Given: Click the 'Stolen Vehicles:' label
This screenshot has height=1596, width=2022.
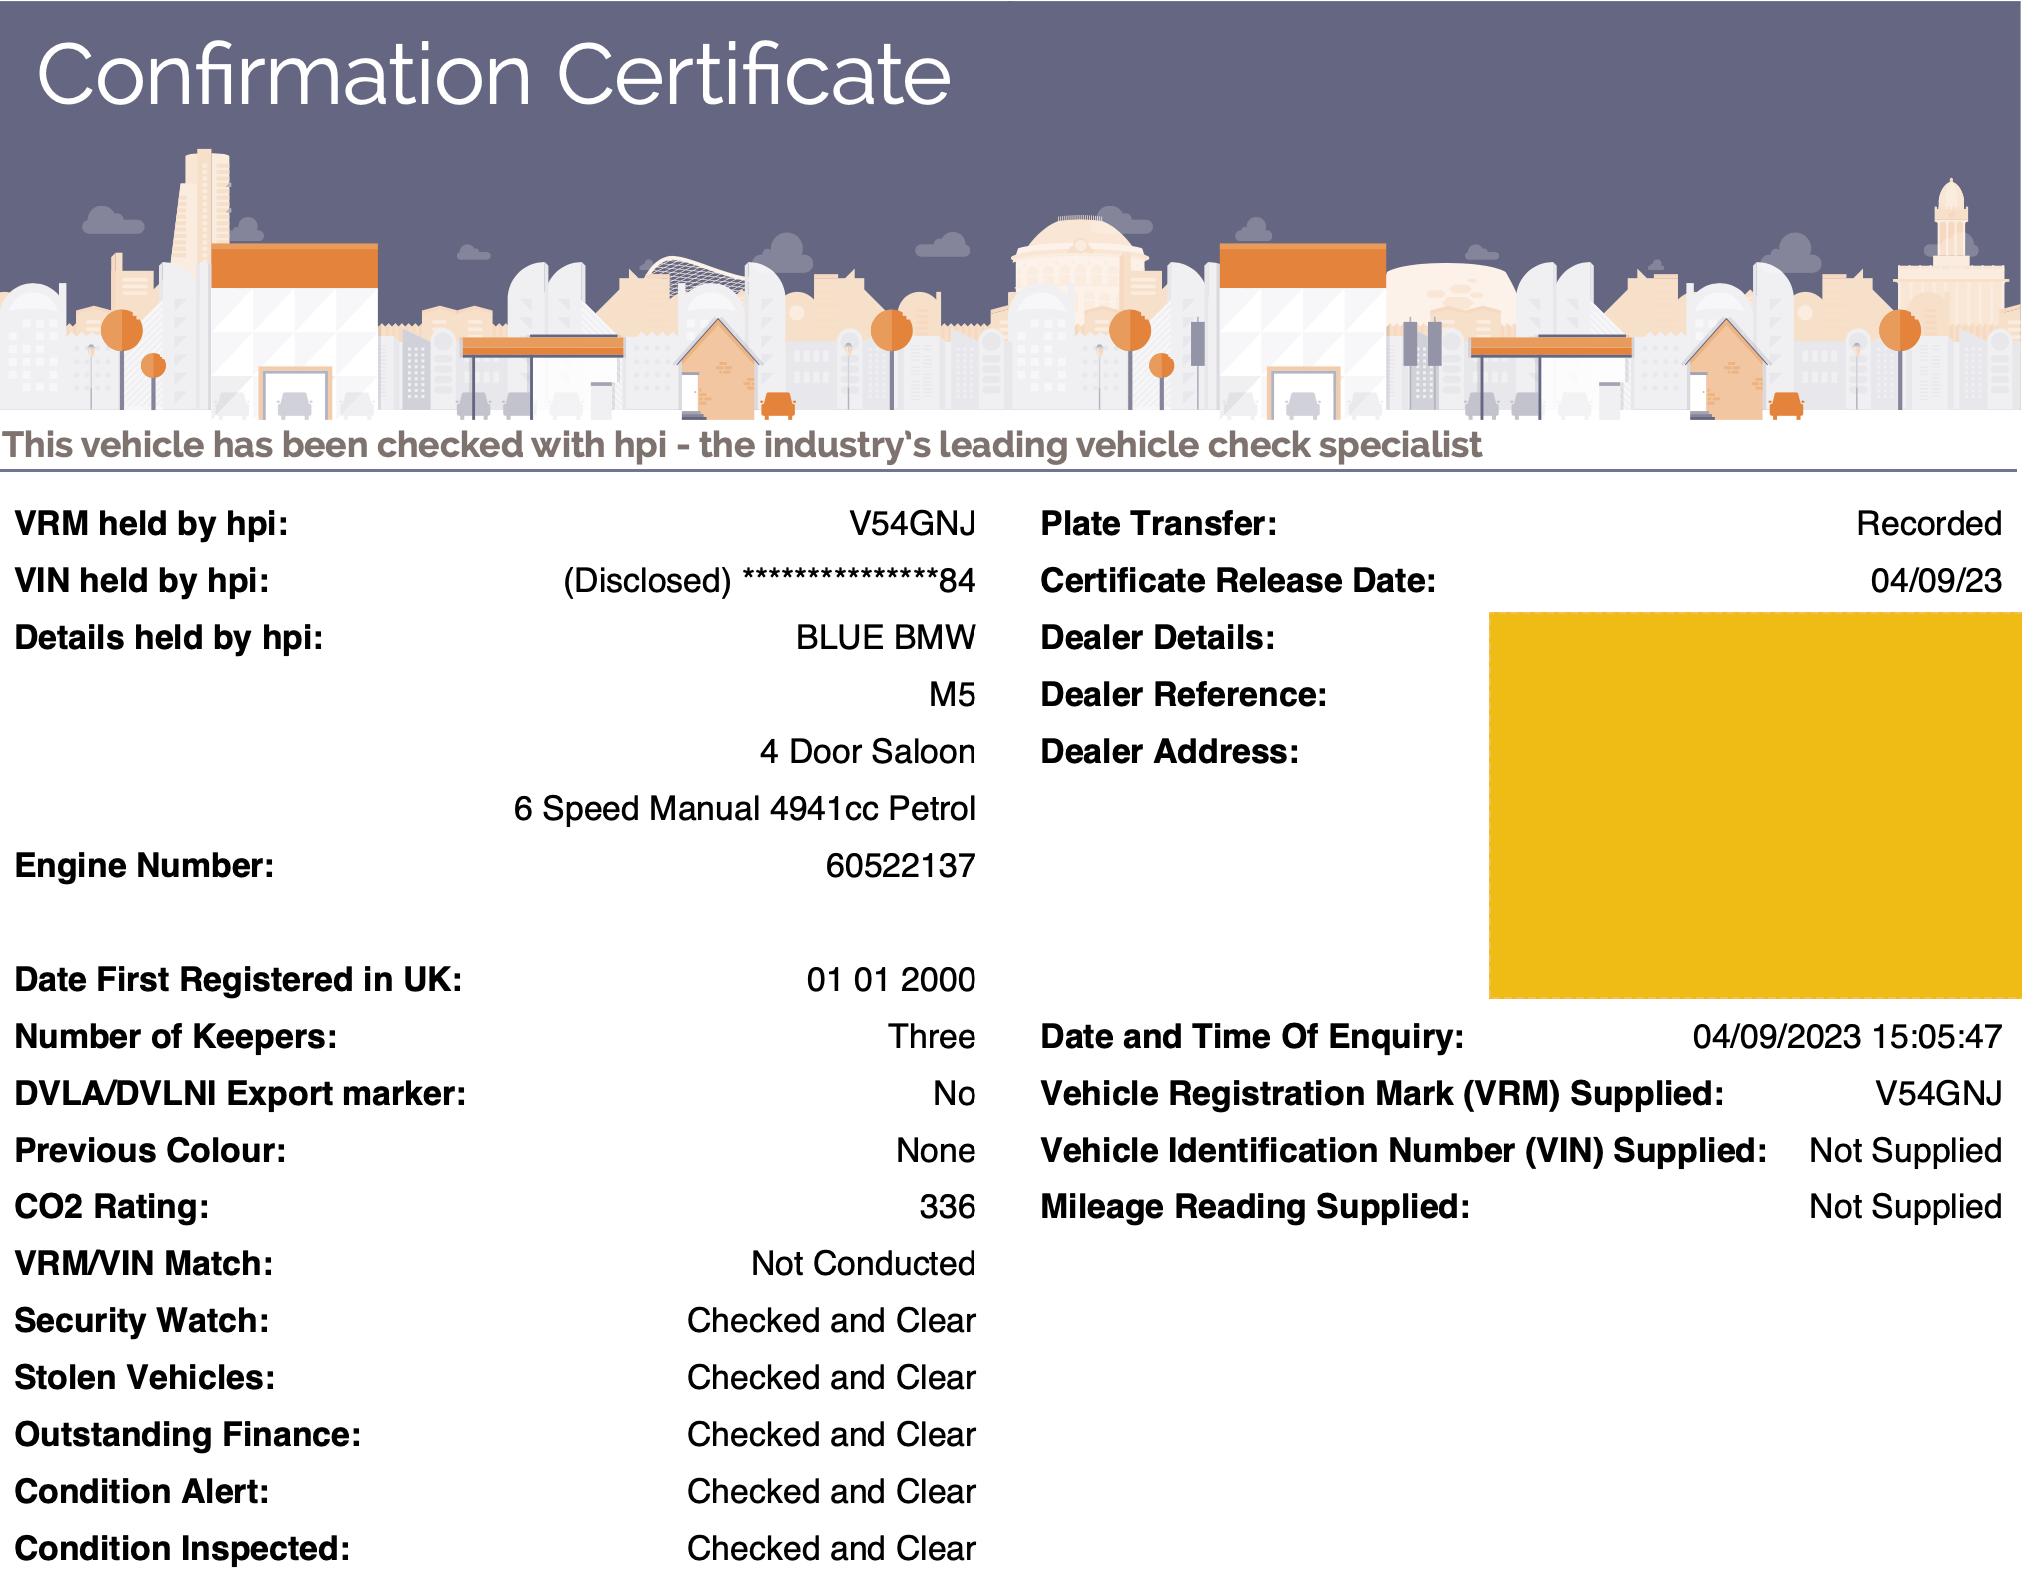Looking at the screenshot, I should click(145, 1378).
